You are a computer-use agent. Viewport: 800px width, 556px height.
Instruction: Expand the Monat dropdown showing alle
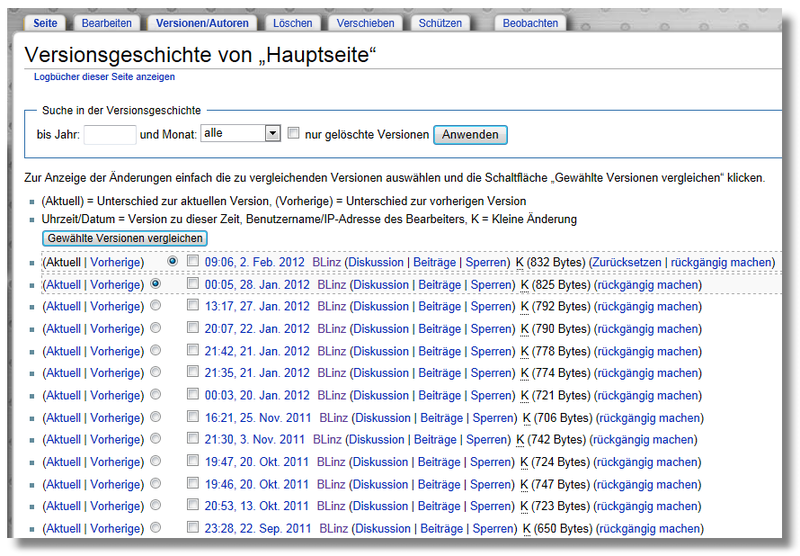272,133
